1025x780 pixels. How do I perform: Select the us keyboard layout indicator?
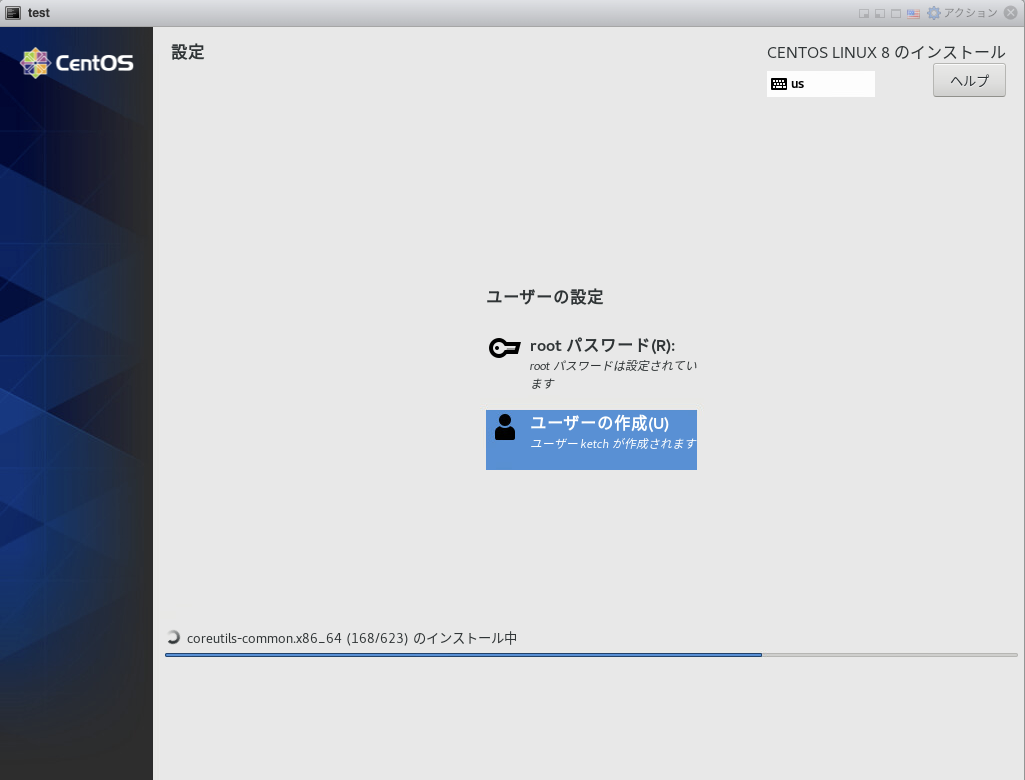[x=820, y=84]
